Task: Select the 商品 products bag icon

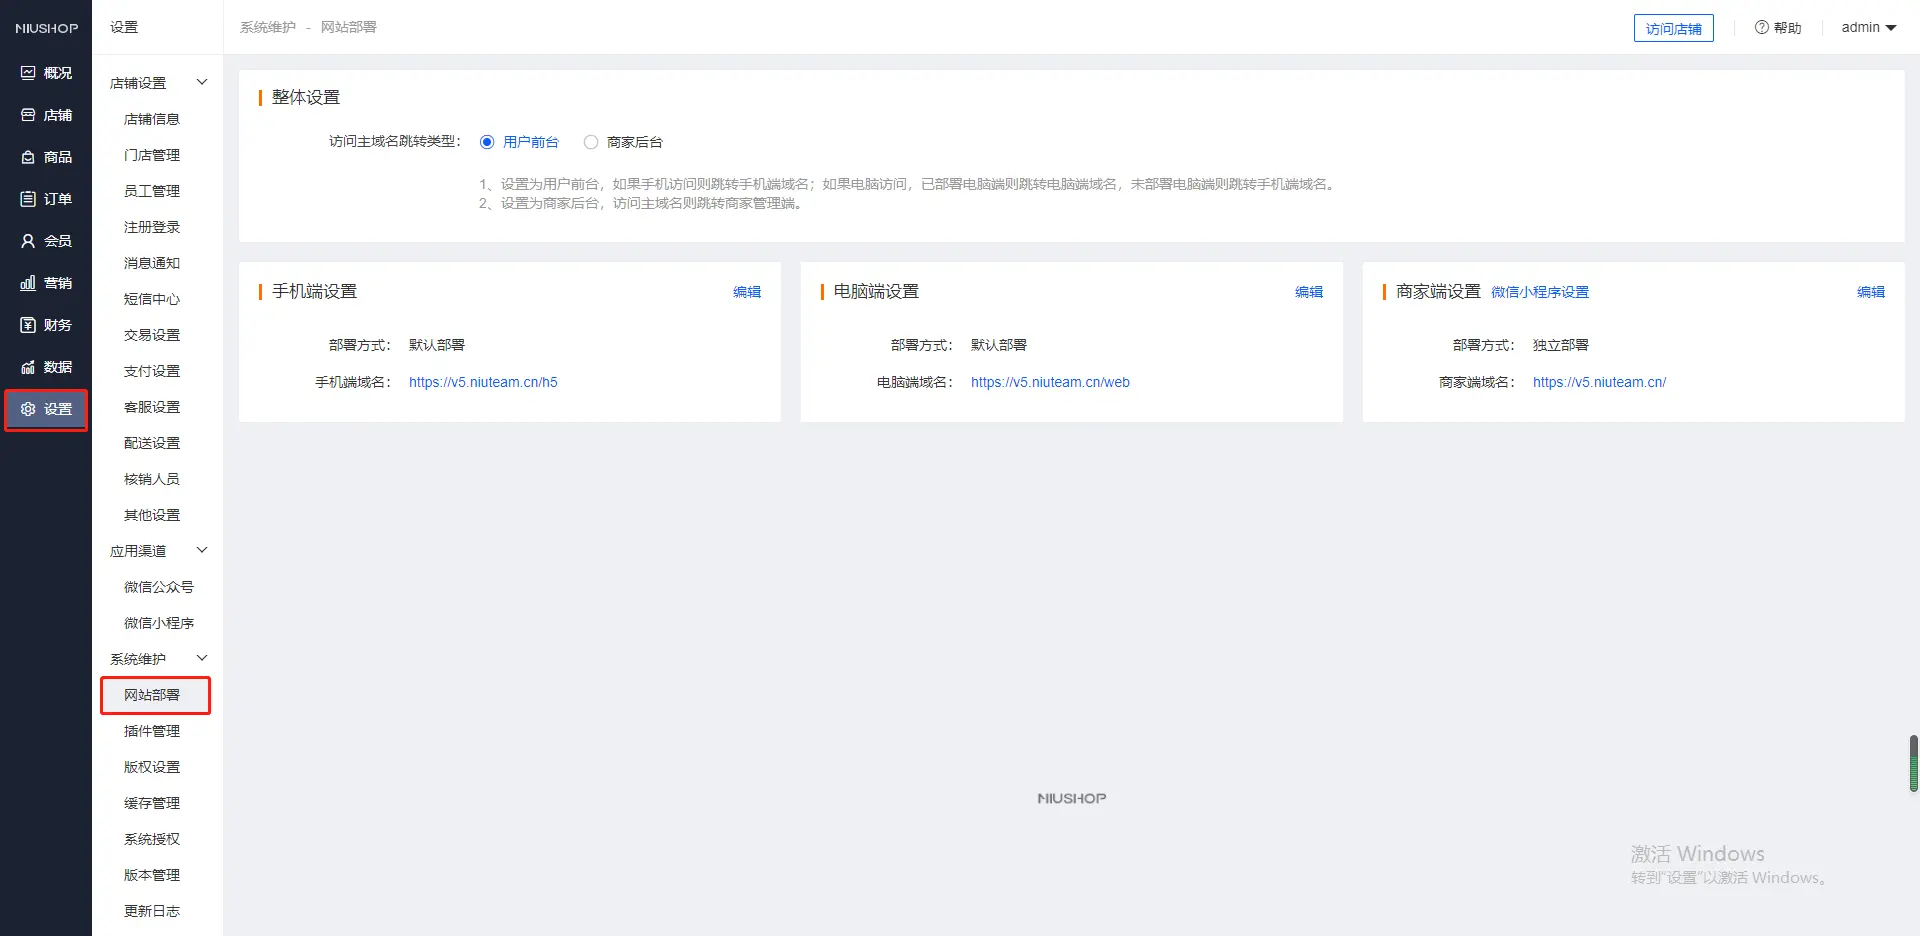Action: tap(28, 157)
